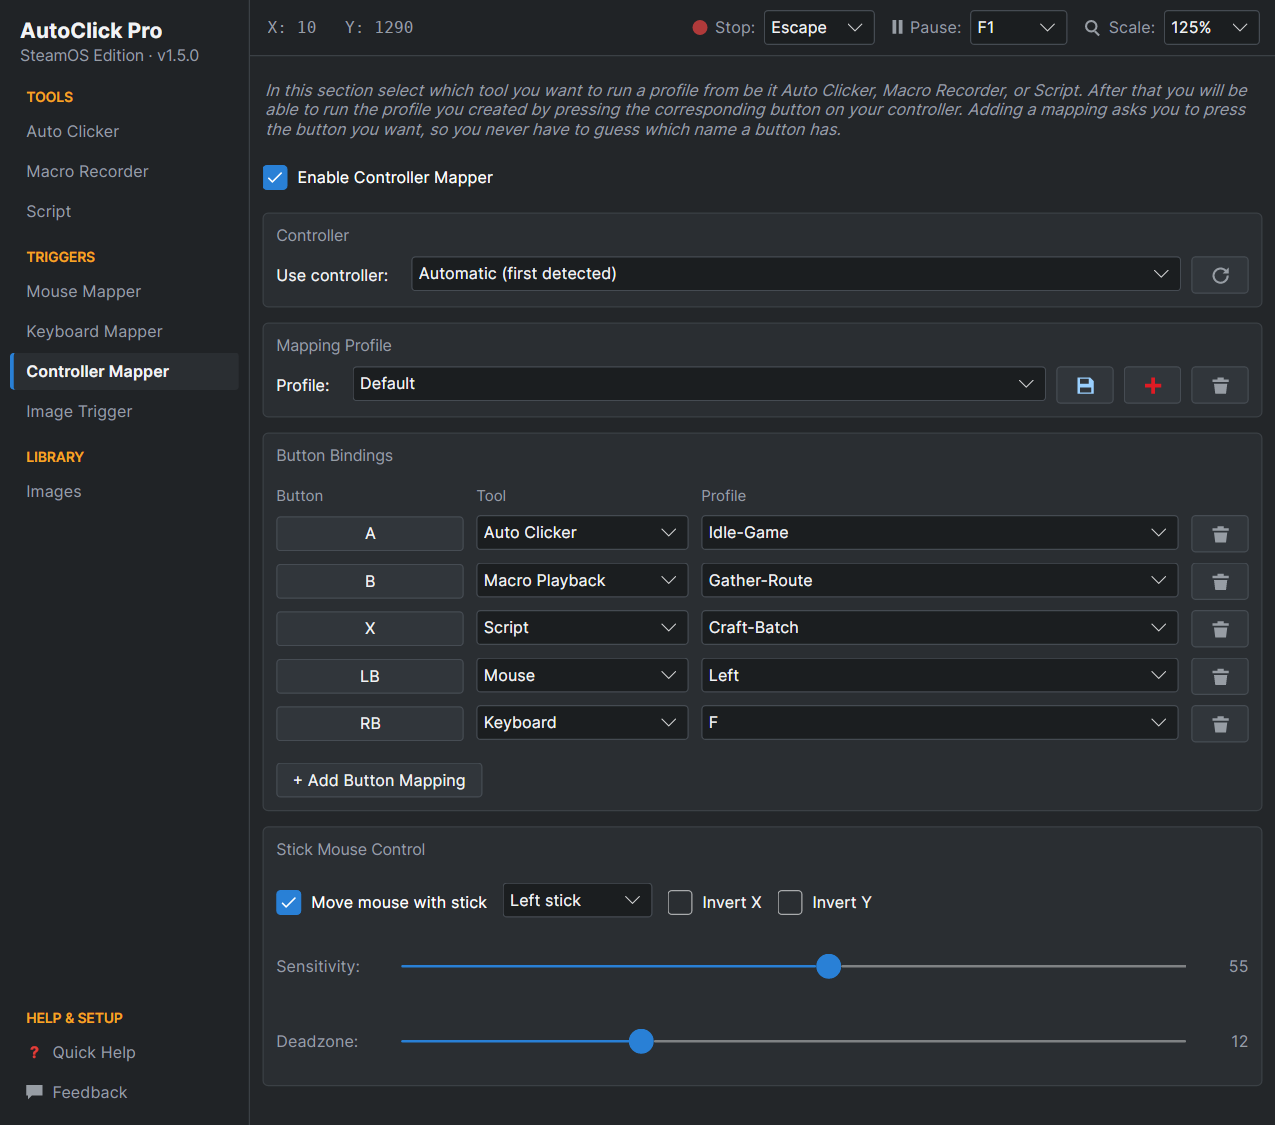Rebind the RB controller button
This screenshot has width=1275, height=1125.
click(370, 724)
